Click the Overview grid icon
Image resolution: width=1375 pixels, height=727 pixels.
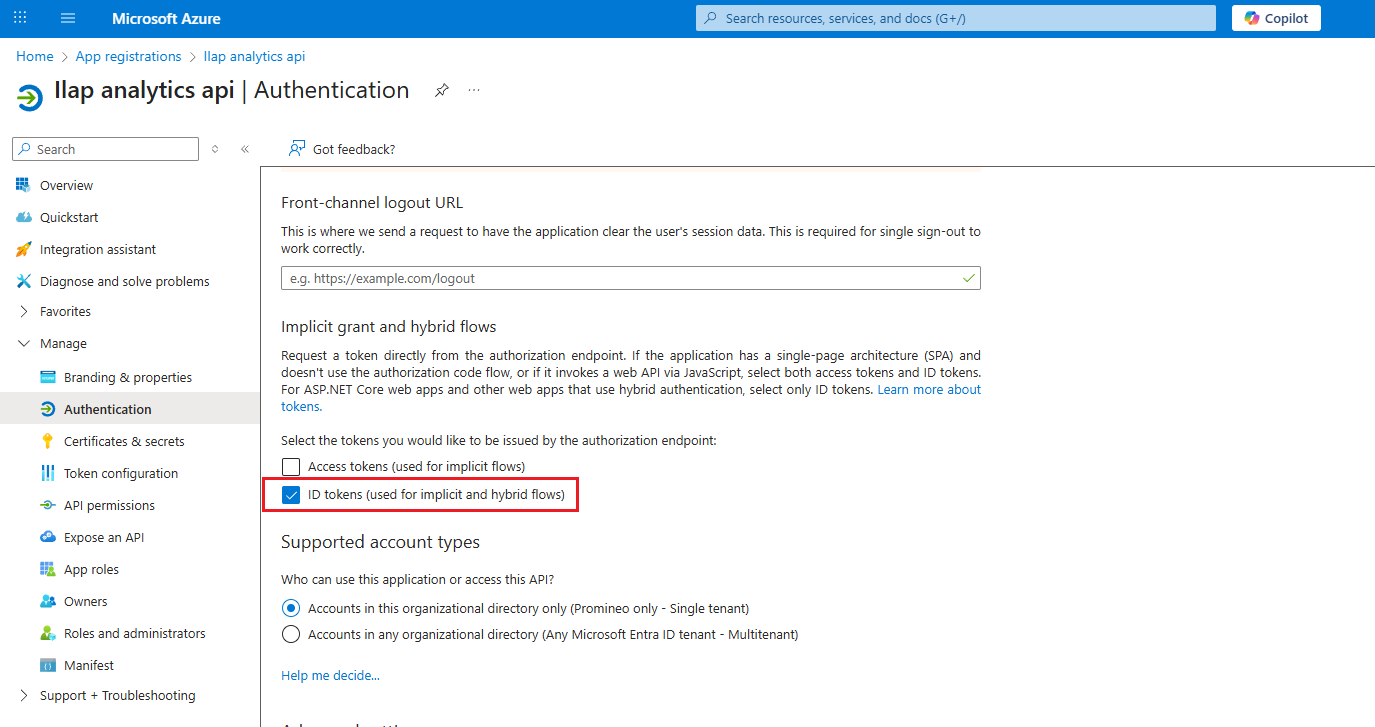23,185
